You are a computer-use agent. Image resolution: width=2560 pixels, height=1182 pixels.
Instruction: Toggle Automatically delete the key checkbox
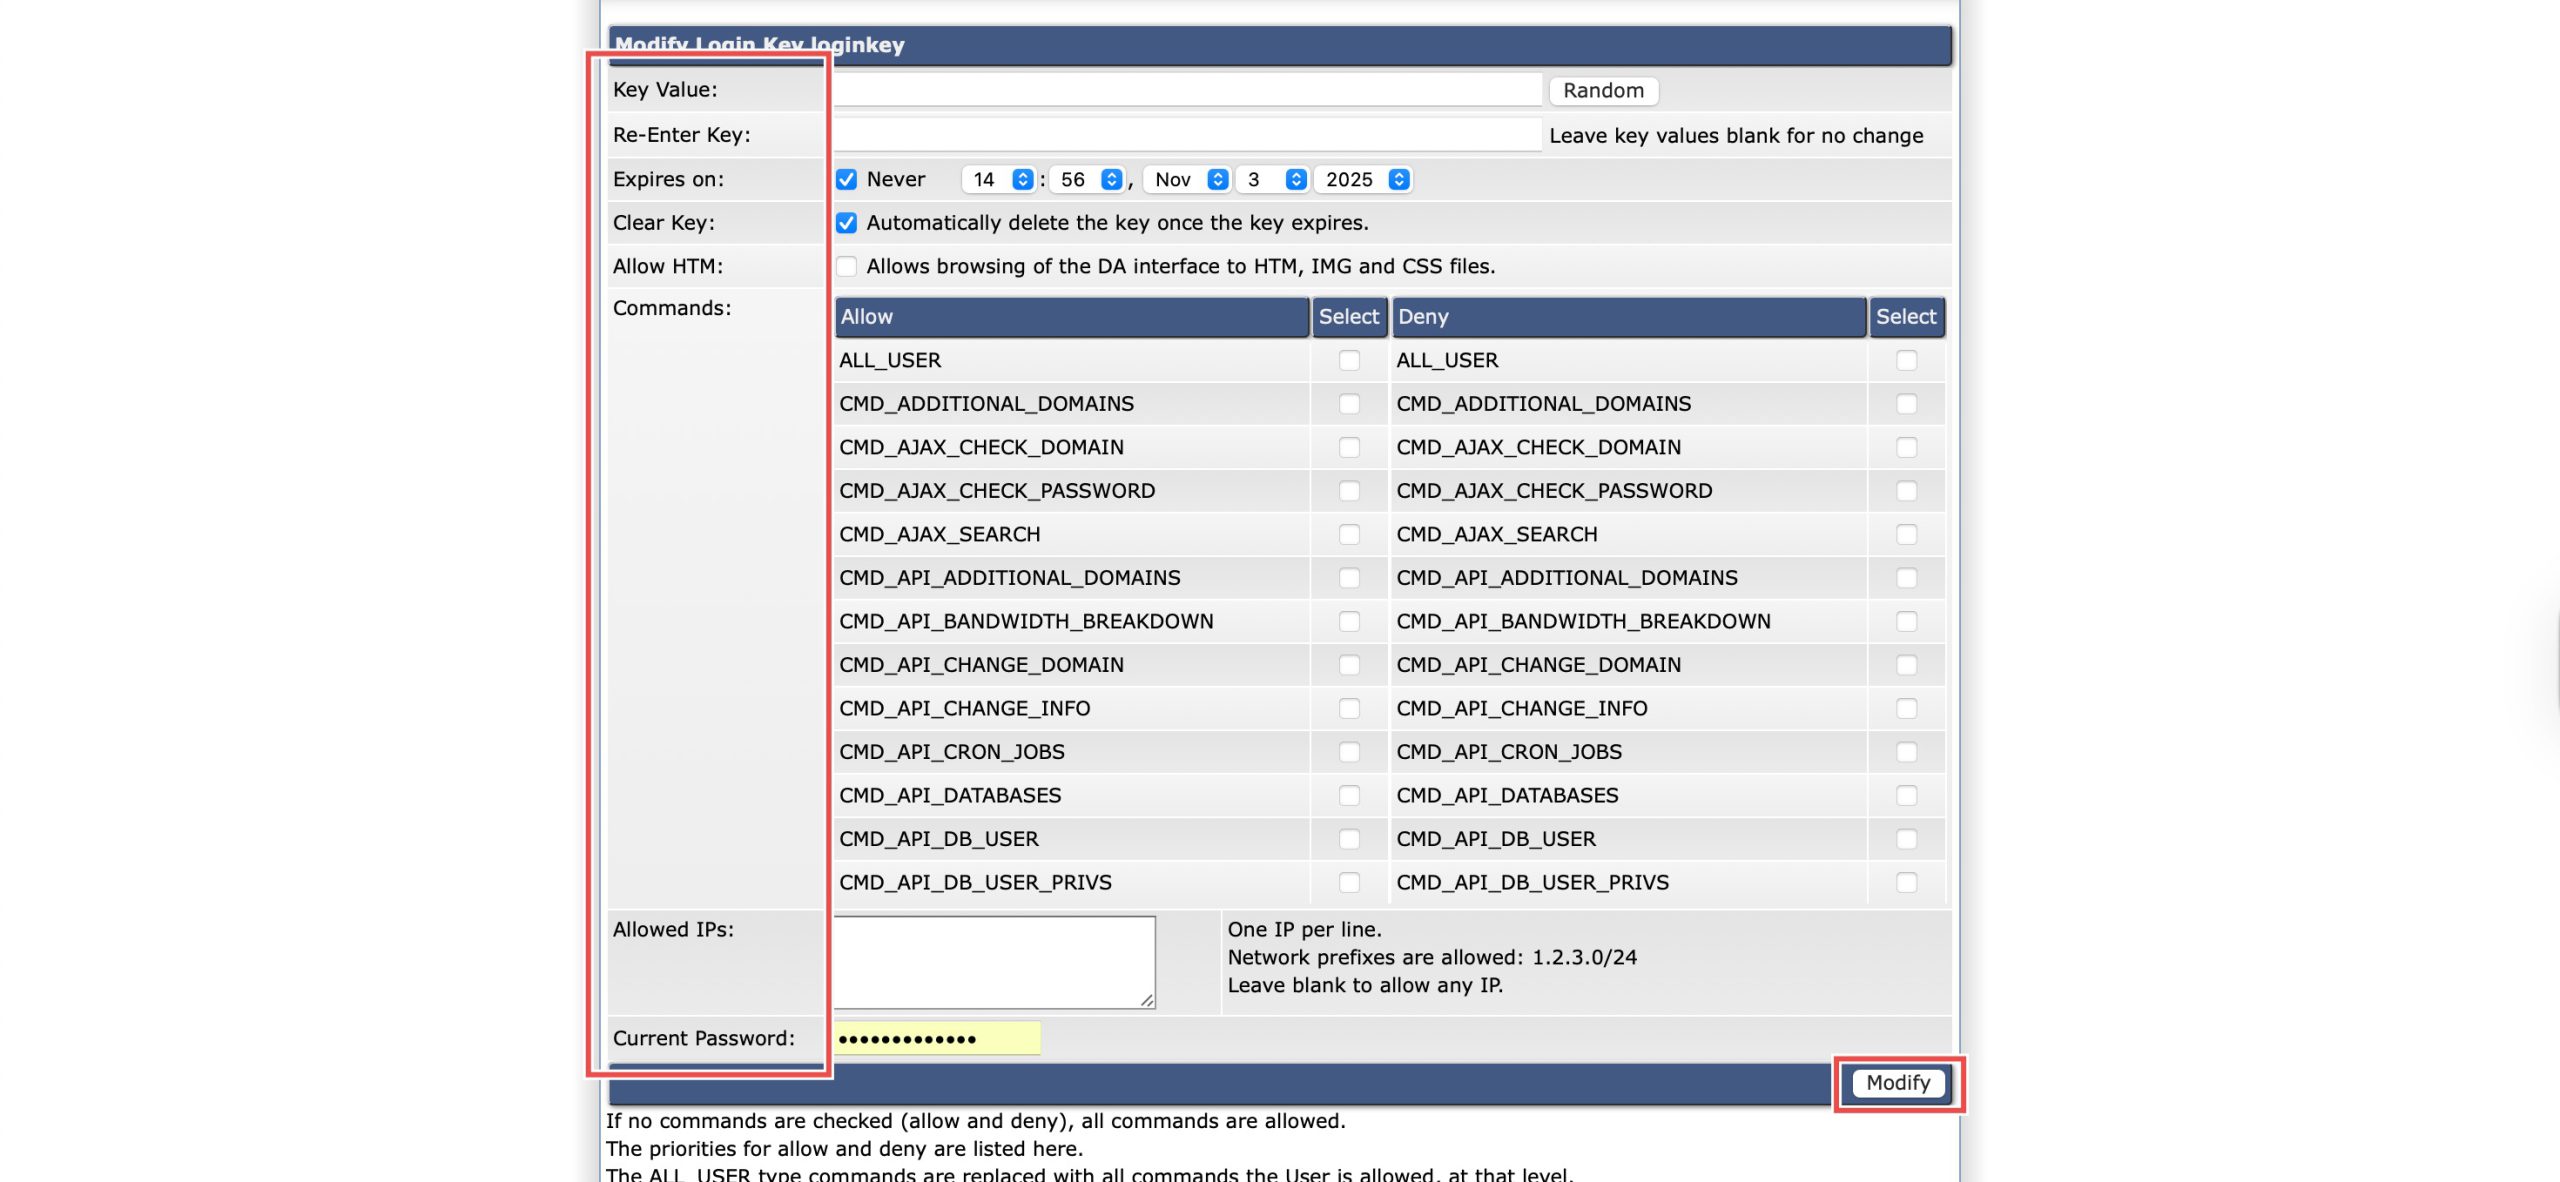pyautogui.click(x=846, y=223)
